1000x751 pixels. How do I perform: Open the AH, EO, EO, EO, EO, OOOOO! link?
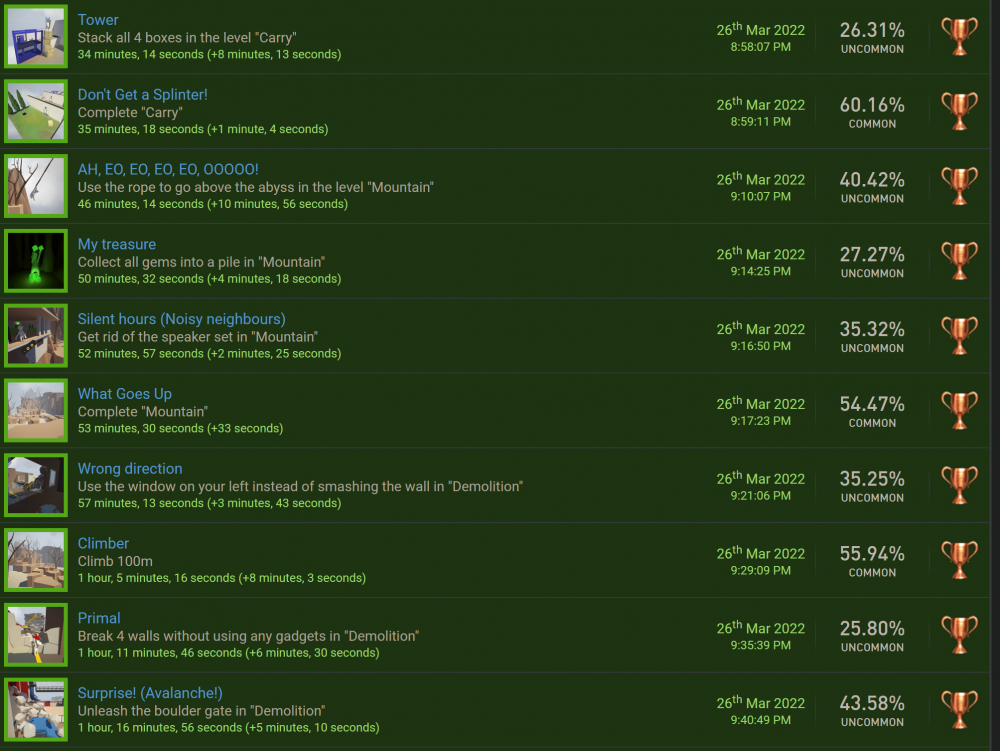168,169
